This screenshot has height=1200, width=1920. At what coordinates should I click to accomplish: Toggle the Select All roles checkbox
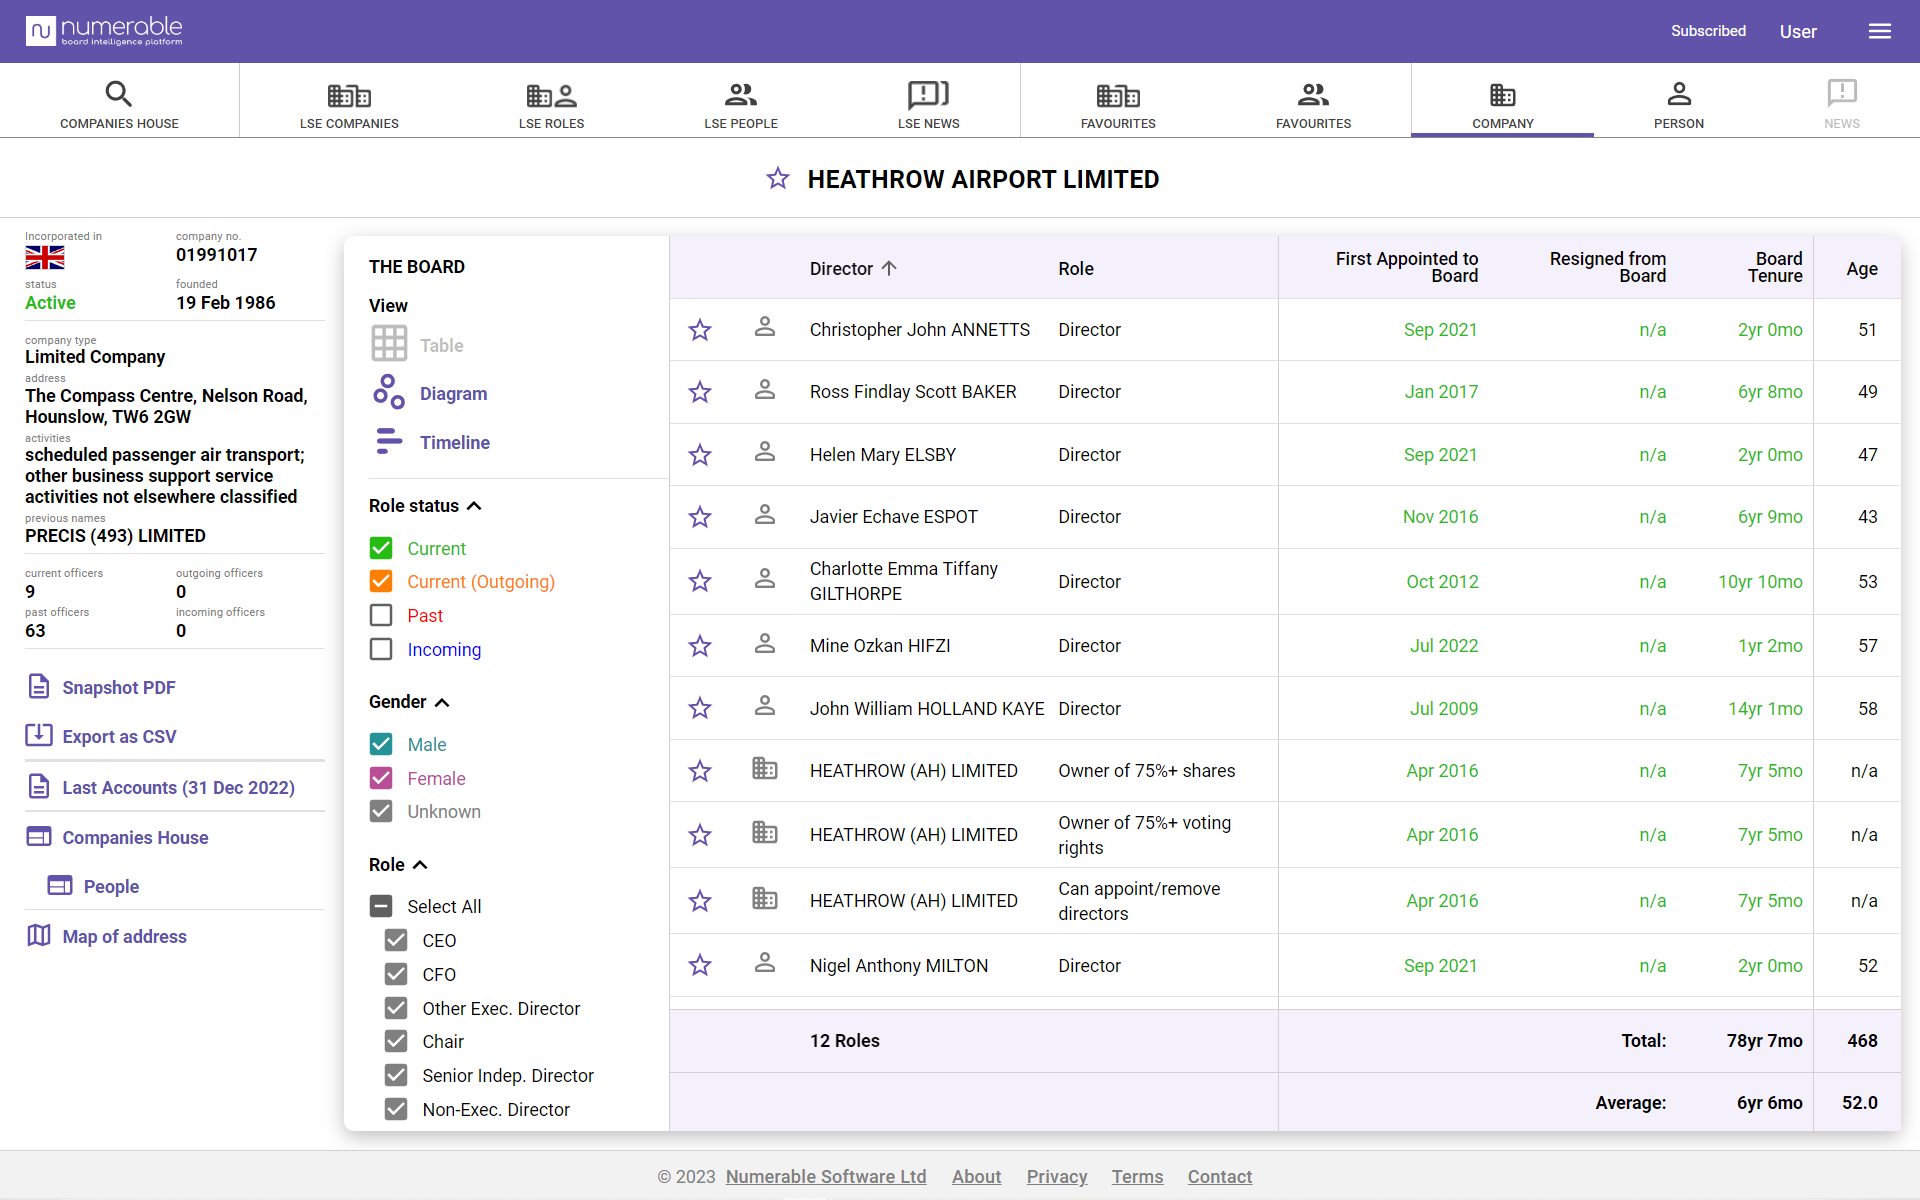click(x=381, y=906)
